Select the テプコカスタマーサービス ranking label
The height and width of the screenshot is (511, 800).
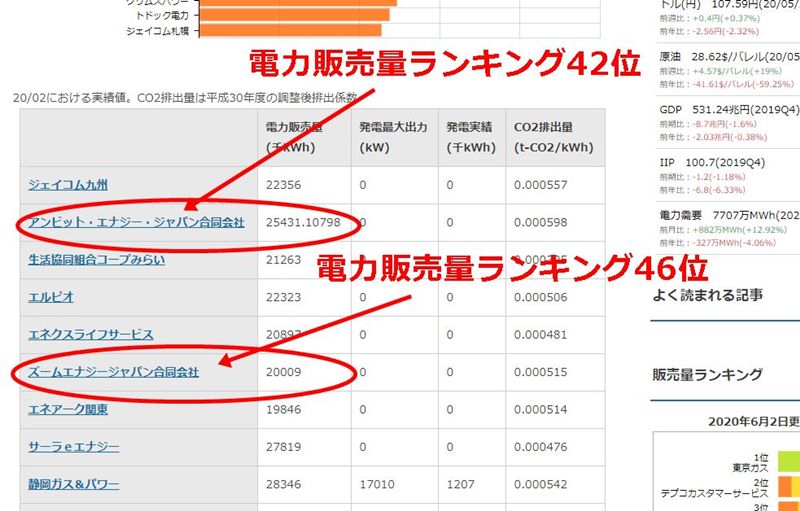coord(714,493)
